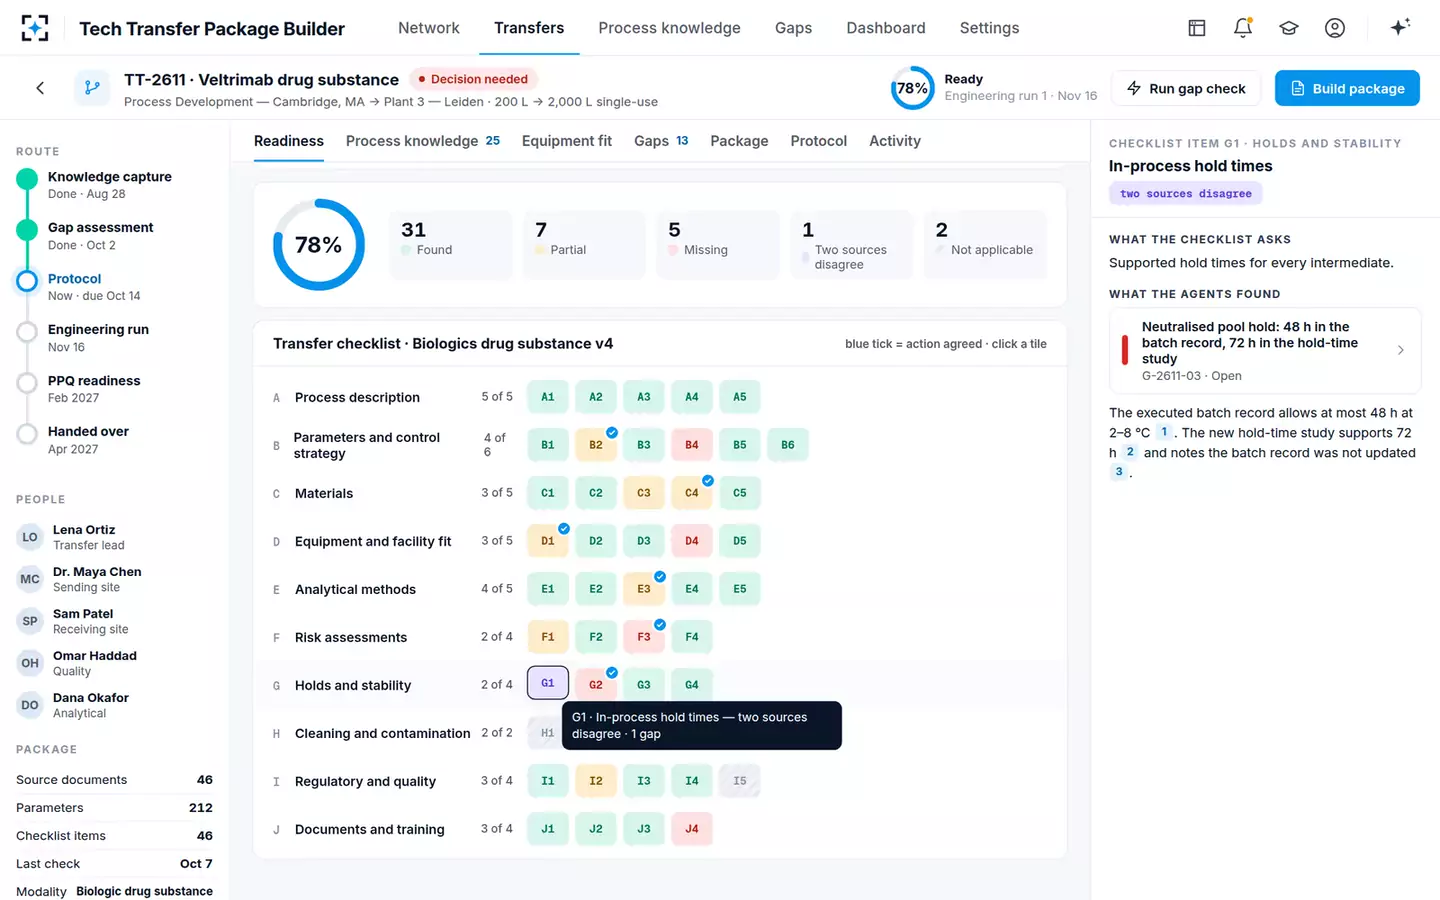Click the Decision needed status badge

[473, 79]
